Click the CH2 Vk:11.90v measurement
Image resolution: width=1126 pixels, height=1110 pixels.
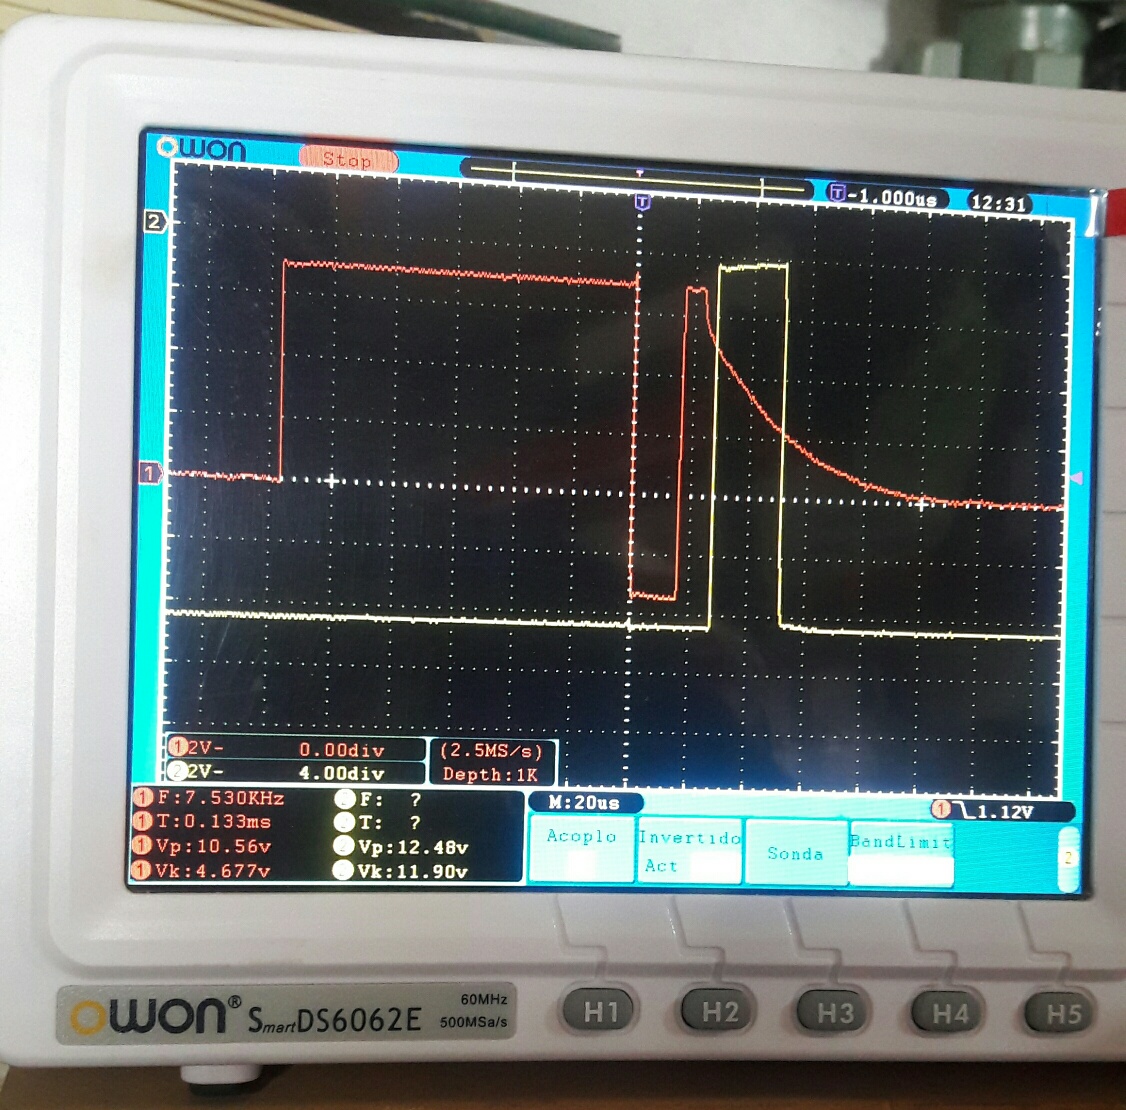402,872
